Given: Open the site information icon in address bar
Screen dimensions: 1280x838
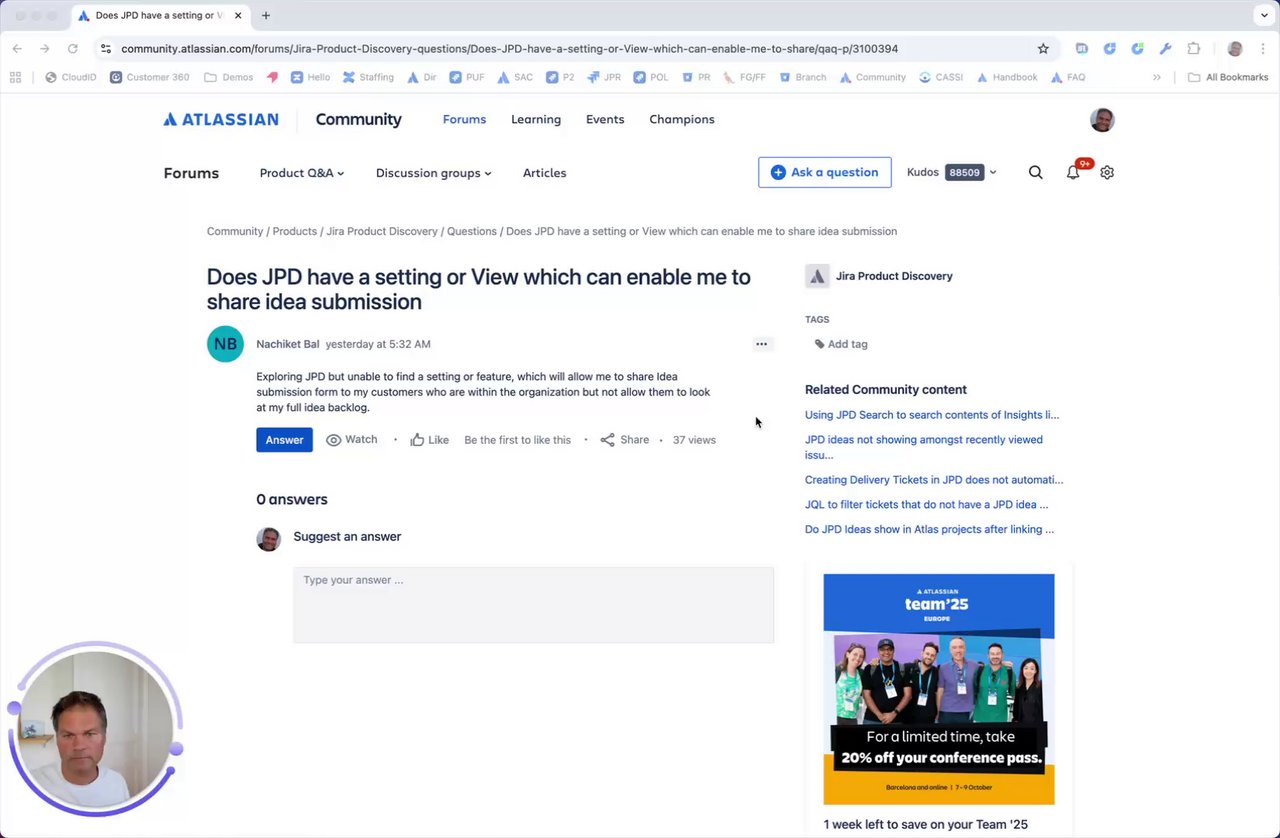Looking at the screenshot, I should coord(105,48).
